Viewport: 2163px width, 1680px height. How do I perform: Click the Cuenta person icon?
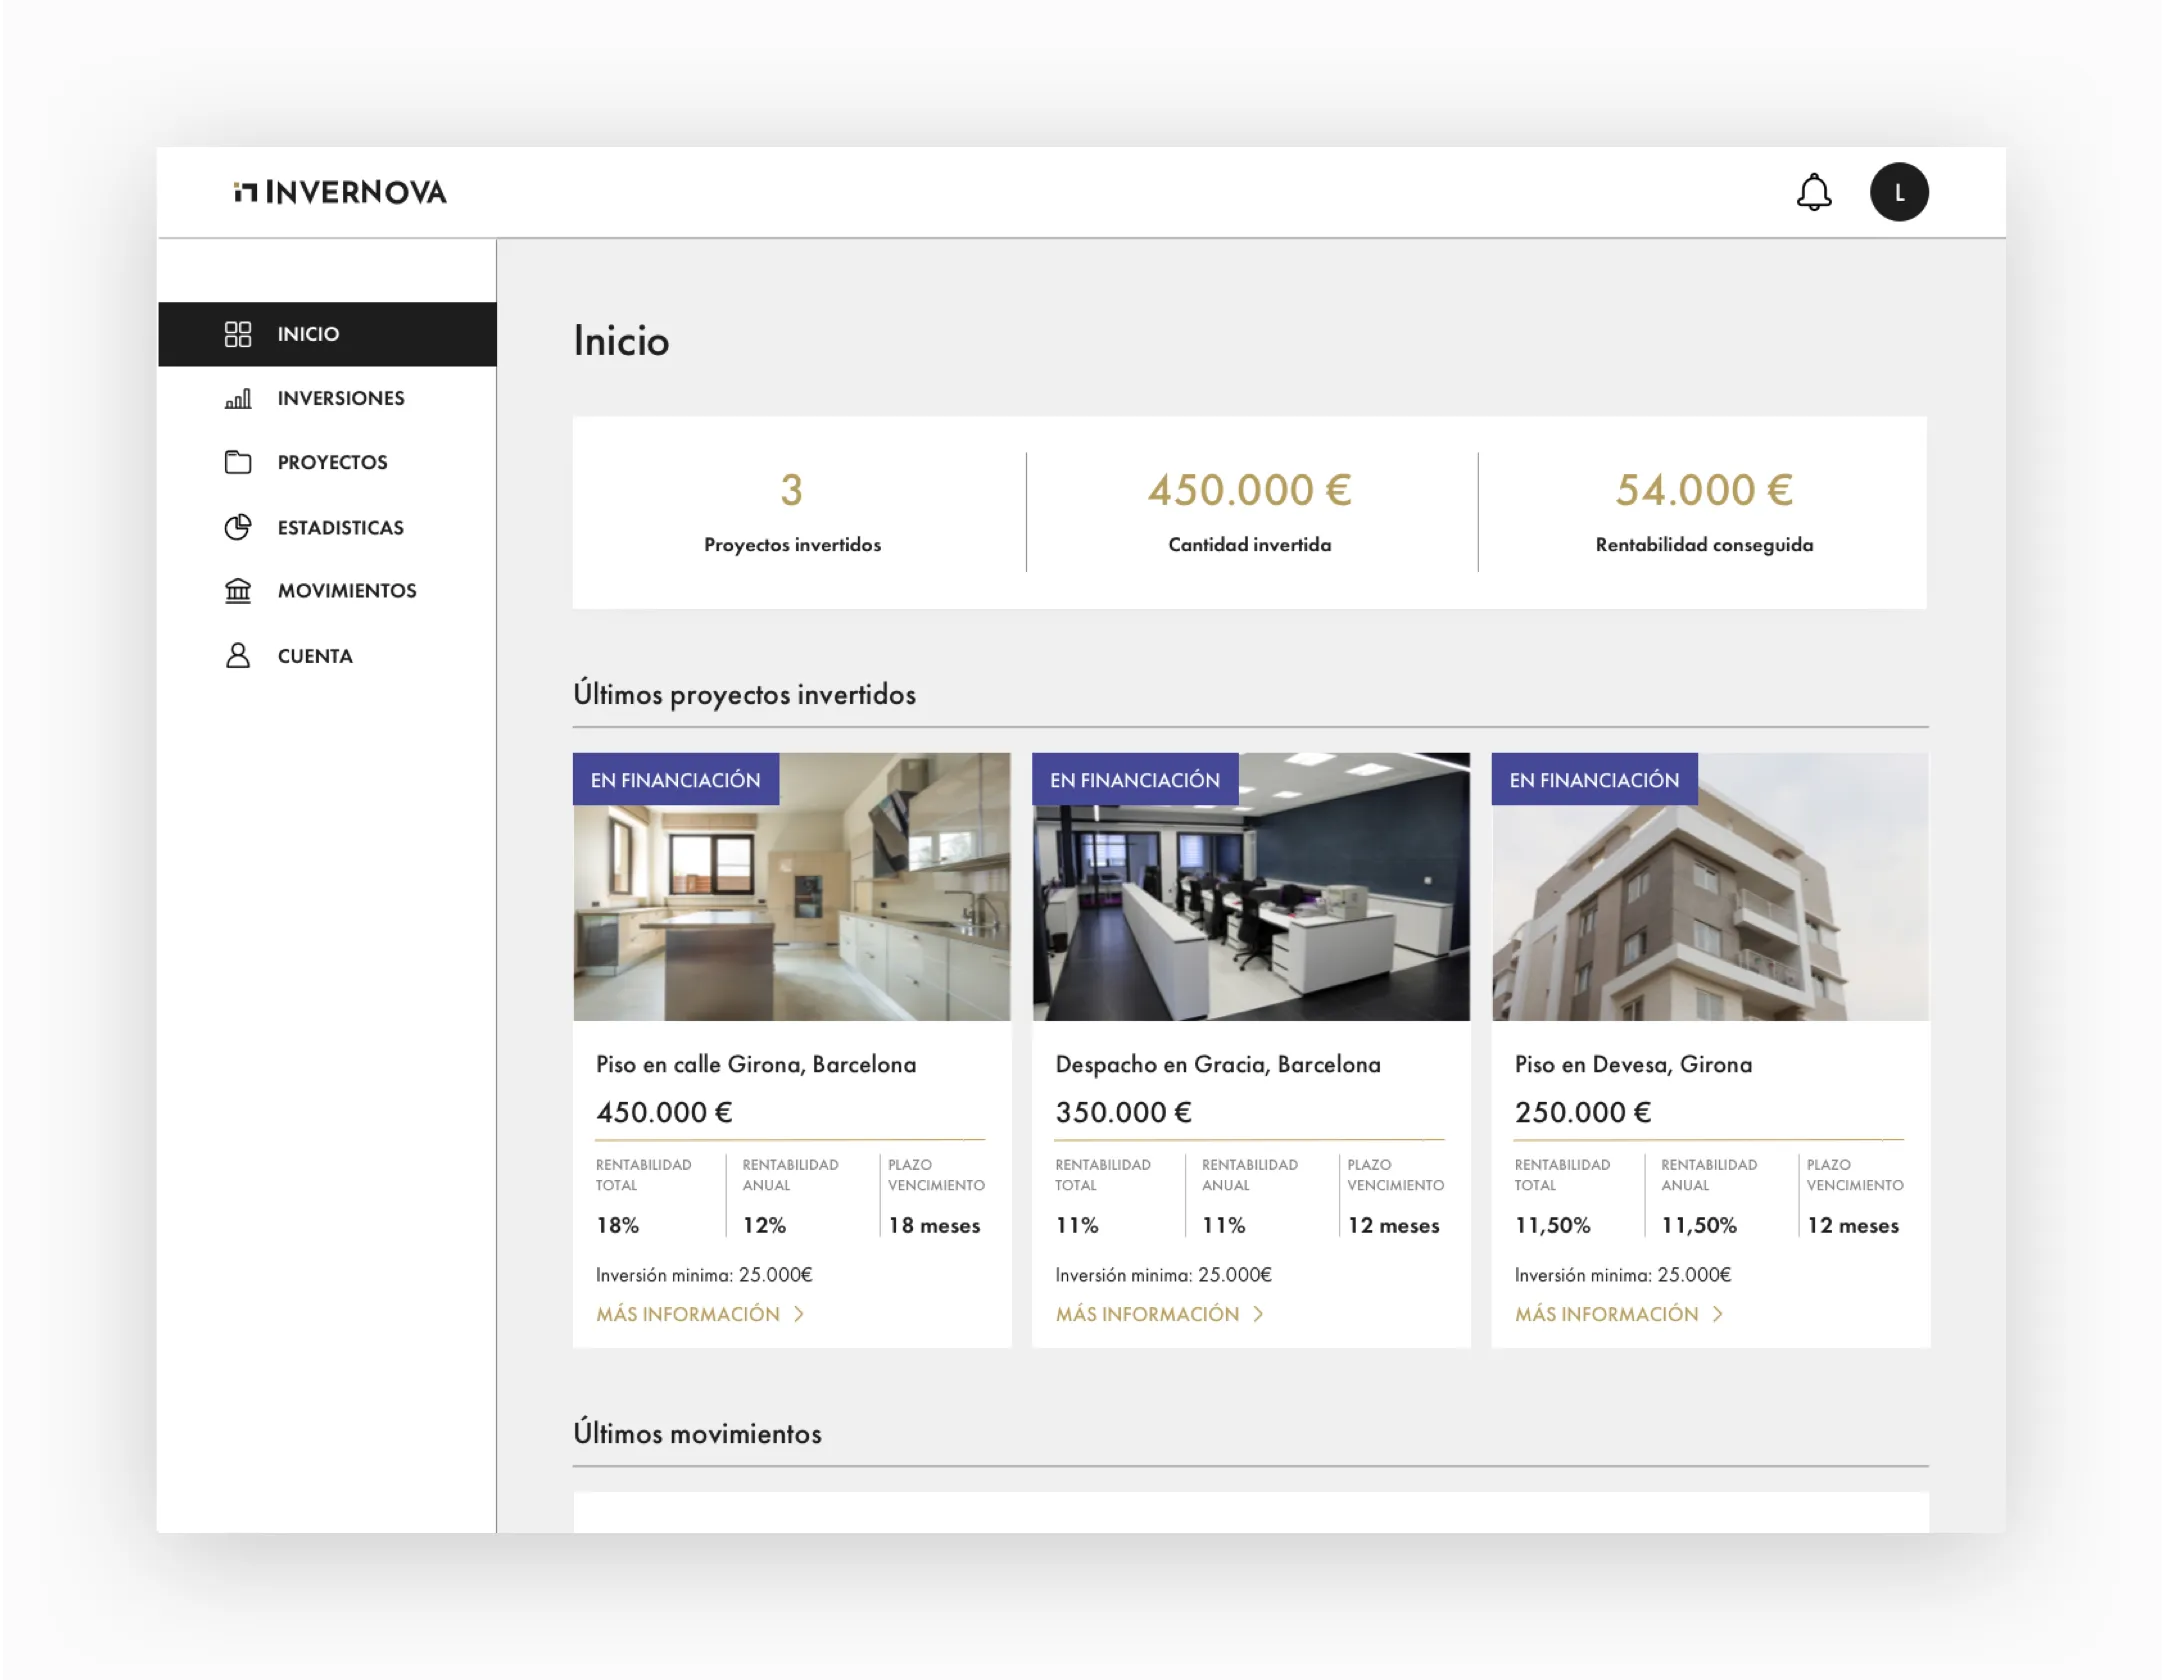[238, 656]
